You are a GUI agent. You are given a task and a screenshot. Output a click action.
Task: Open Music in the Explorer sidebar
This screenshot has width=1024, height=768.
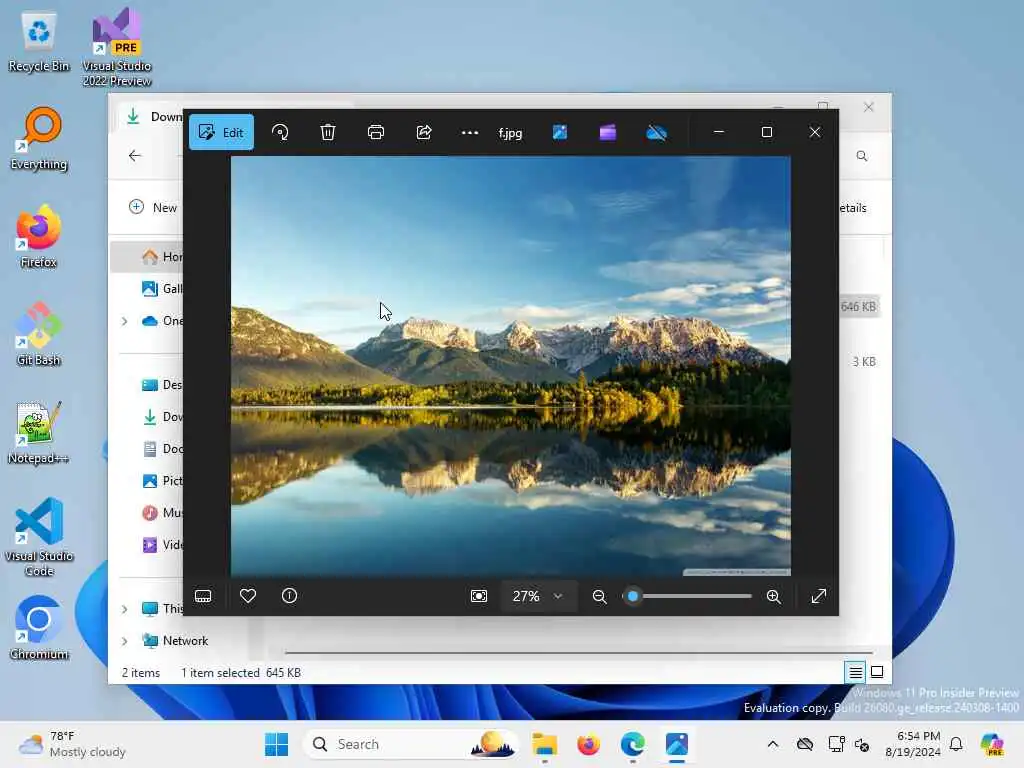[x=162, y=513]
